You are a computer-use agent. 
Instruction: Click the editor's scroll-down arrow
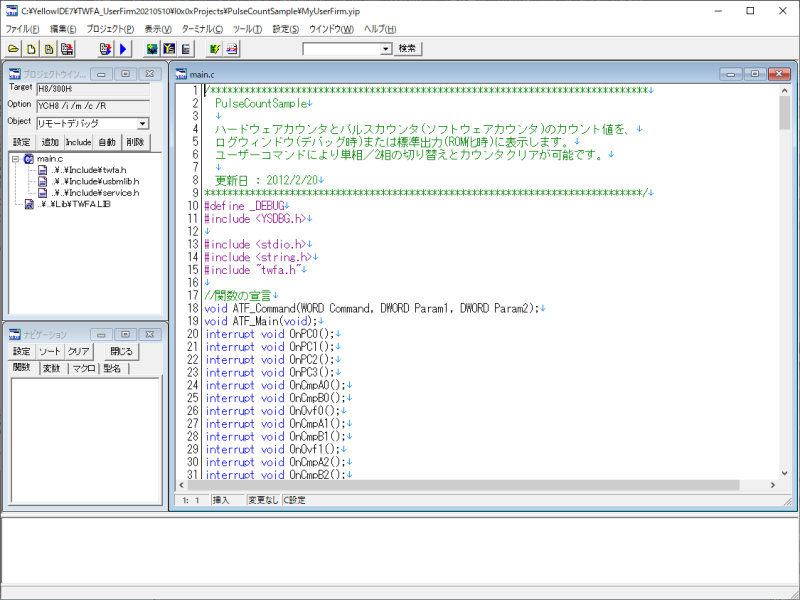(784, 473)
